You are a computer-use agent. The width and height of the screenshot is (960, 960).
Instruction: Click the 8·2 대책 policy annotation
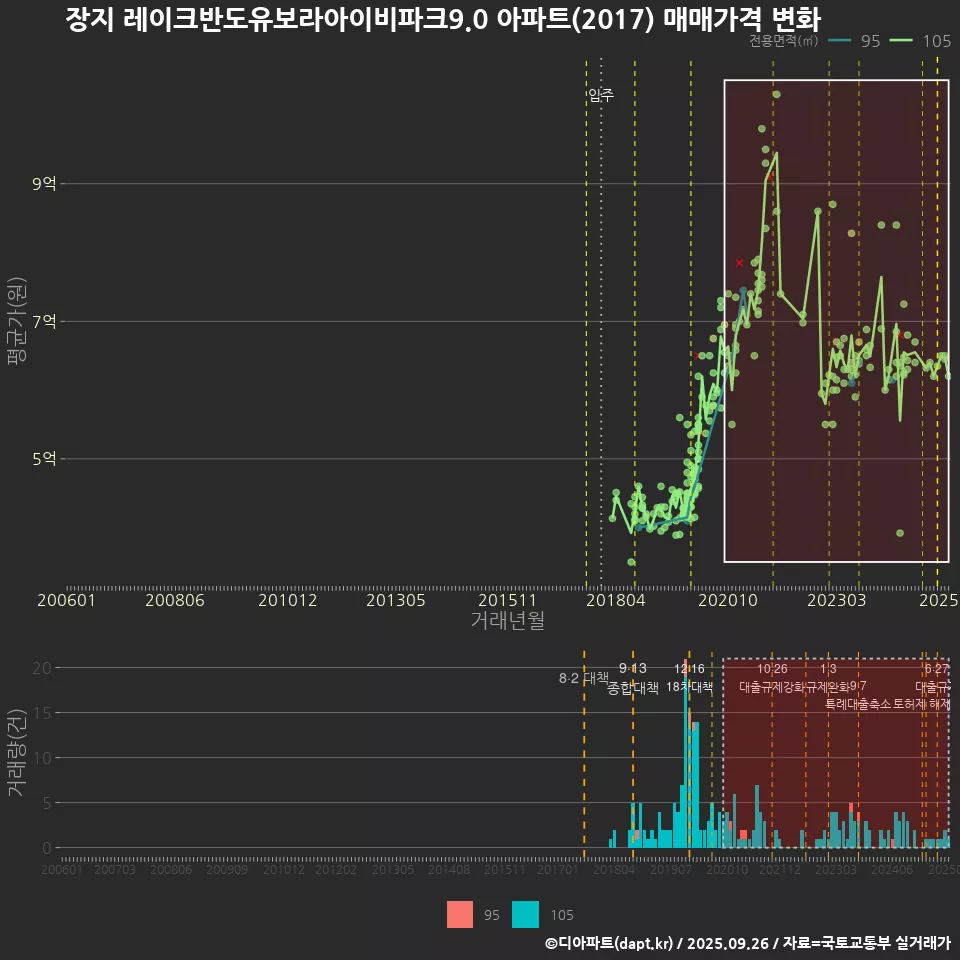(583, 678)
